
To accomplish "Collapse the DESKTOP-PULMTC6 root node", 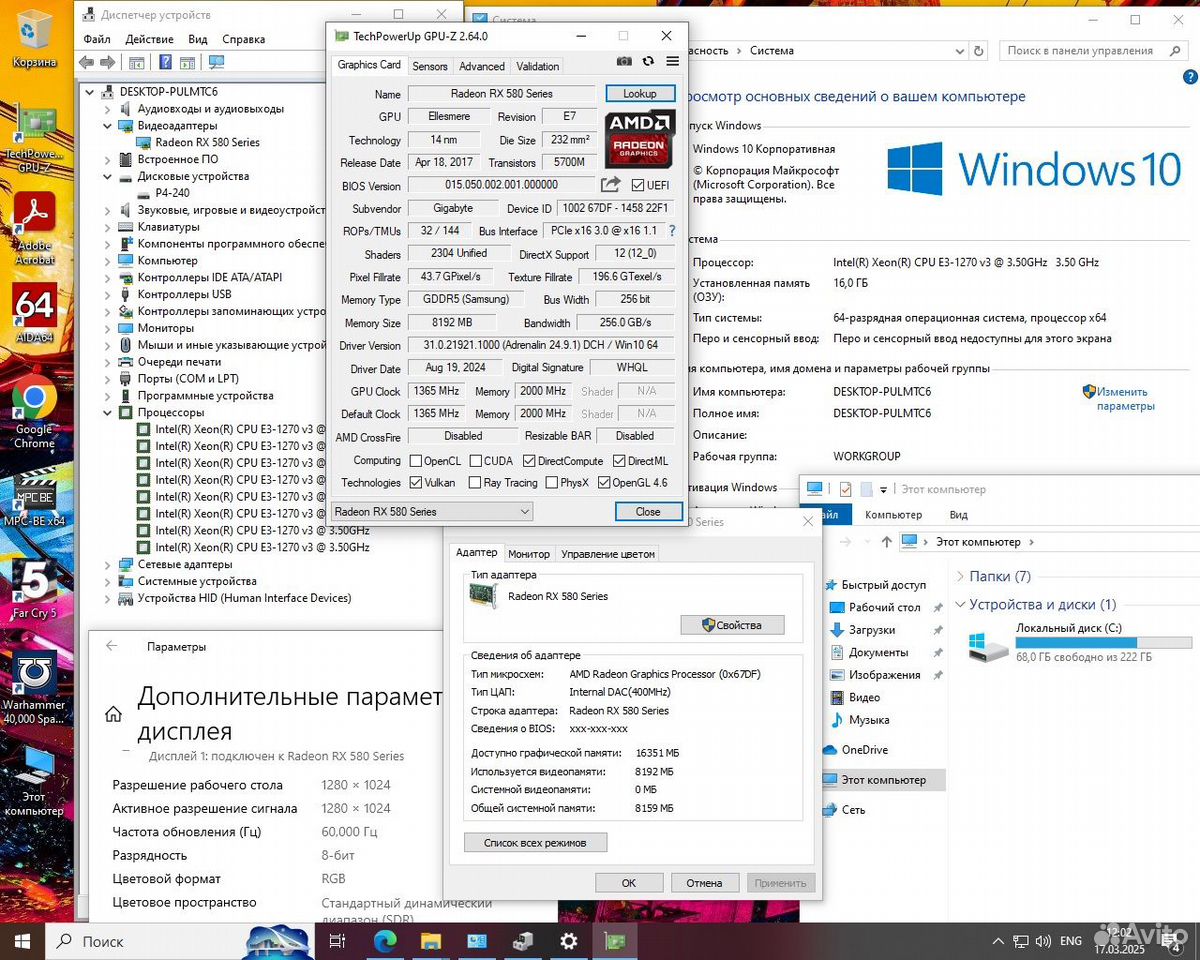I will pos(90,91).
